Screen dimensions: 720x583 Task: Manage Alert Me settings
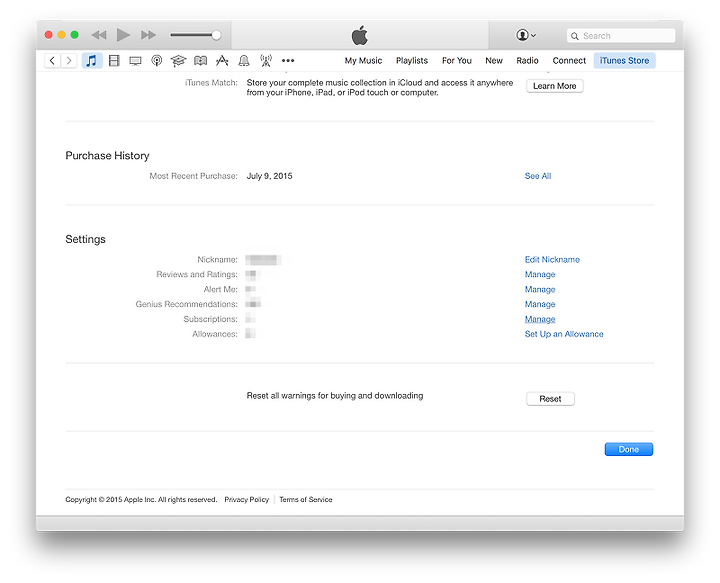[x=540, y=290]
